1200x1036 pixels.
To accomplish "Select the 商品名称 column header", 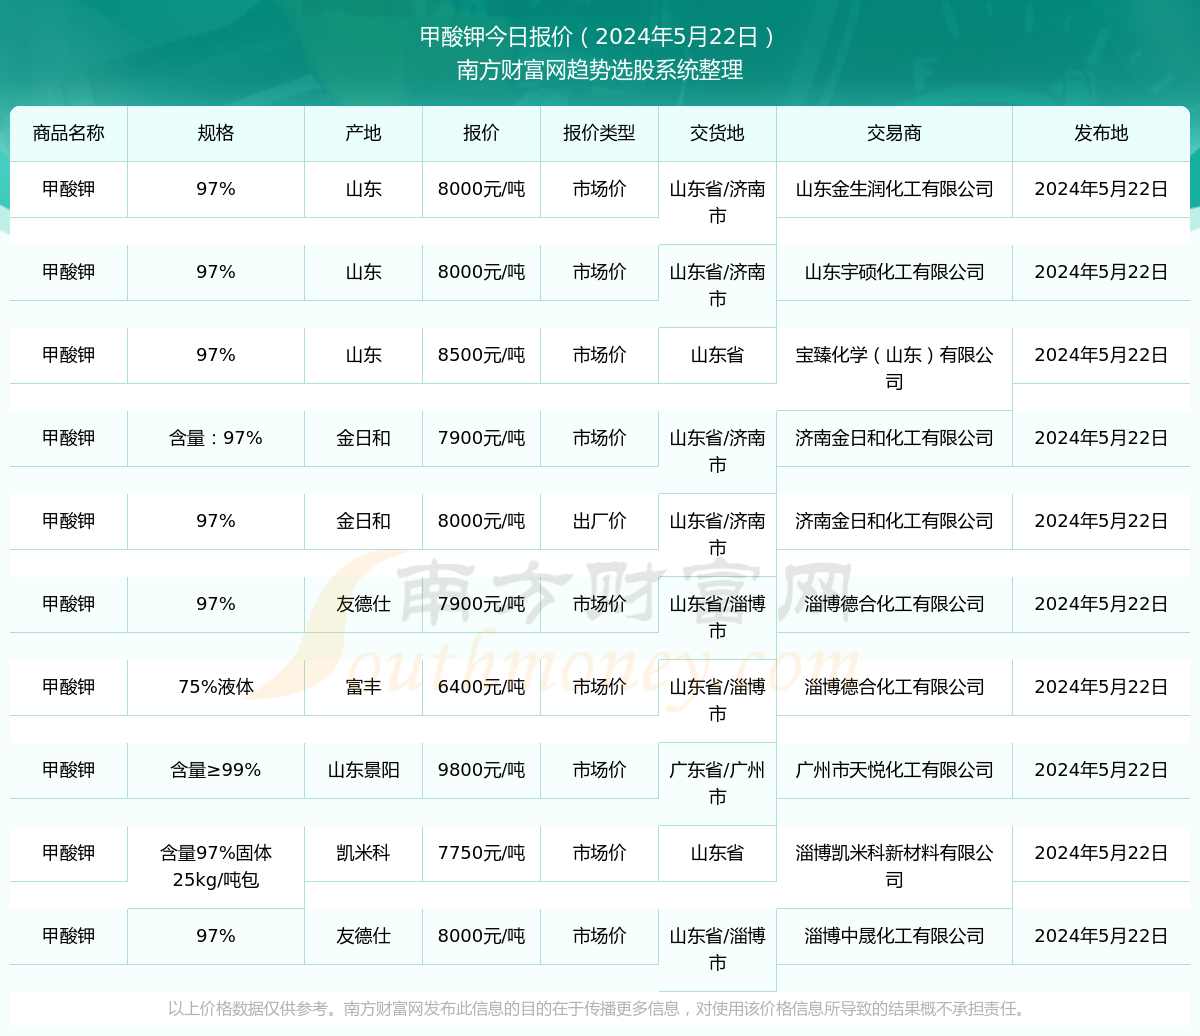I will pos(69,133).
